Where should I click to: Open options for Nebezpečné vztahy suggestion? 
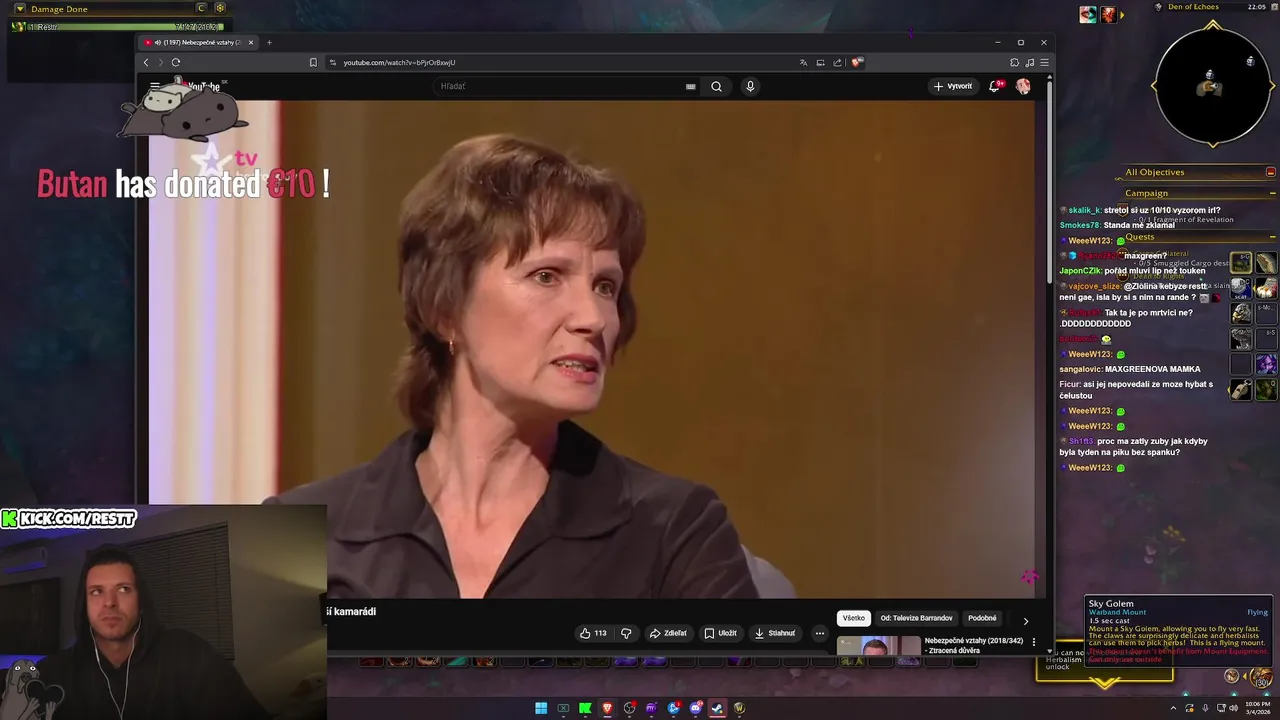(1034, 642)
